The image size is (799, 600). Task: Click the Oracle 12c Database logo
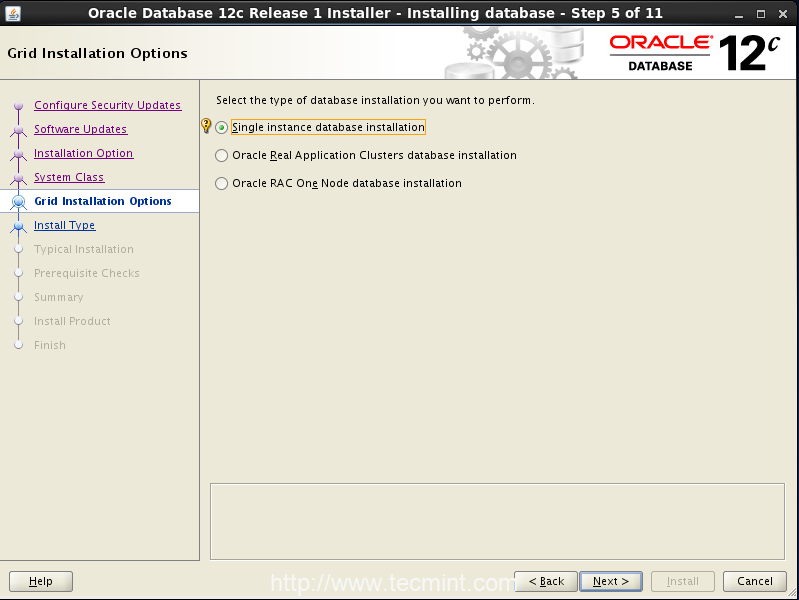coord(695,53)
